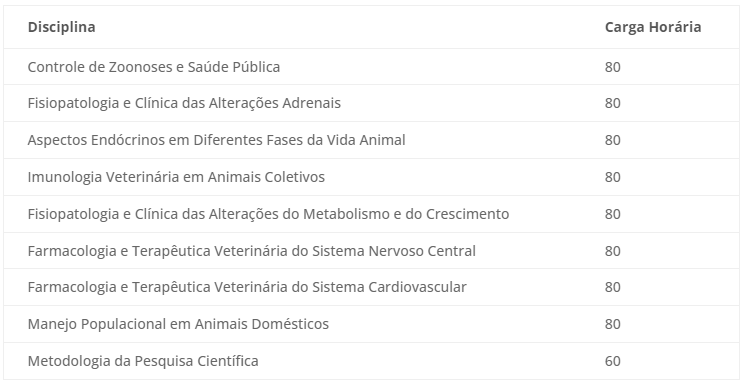
Task: Click 80 hours value for Metabolismo e Crescimento
Action: coord(612,214)
